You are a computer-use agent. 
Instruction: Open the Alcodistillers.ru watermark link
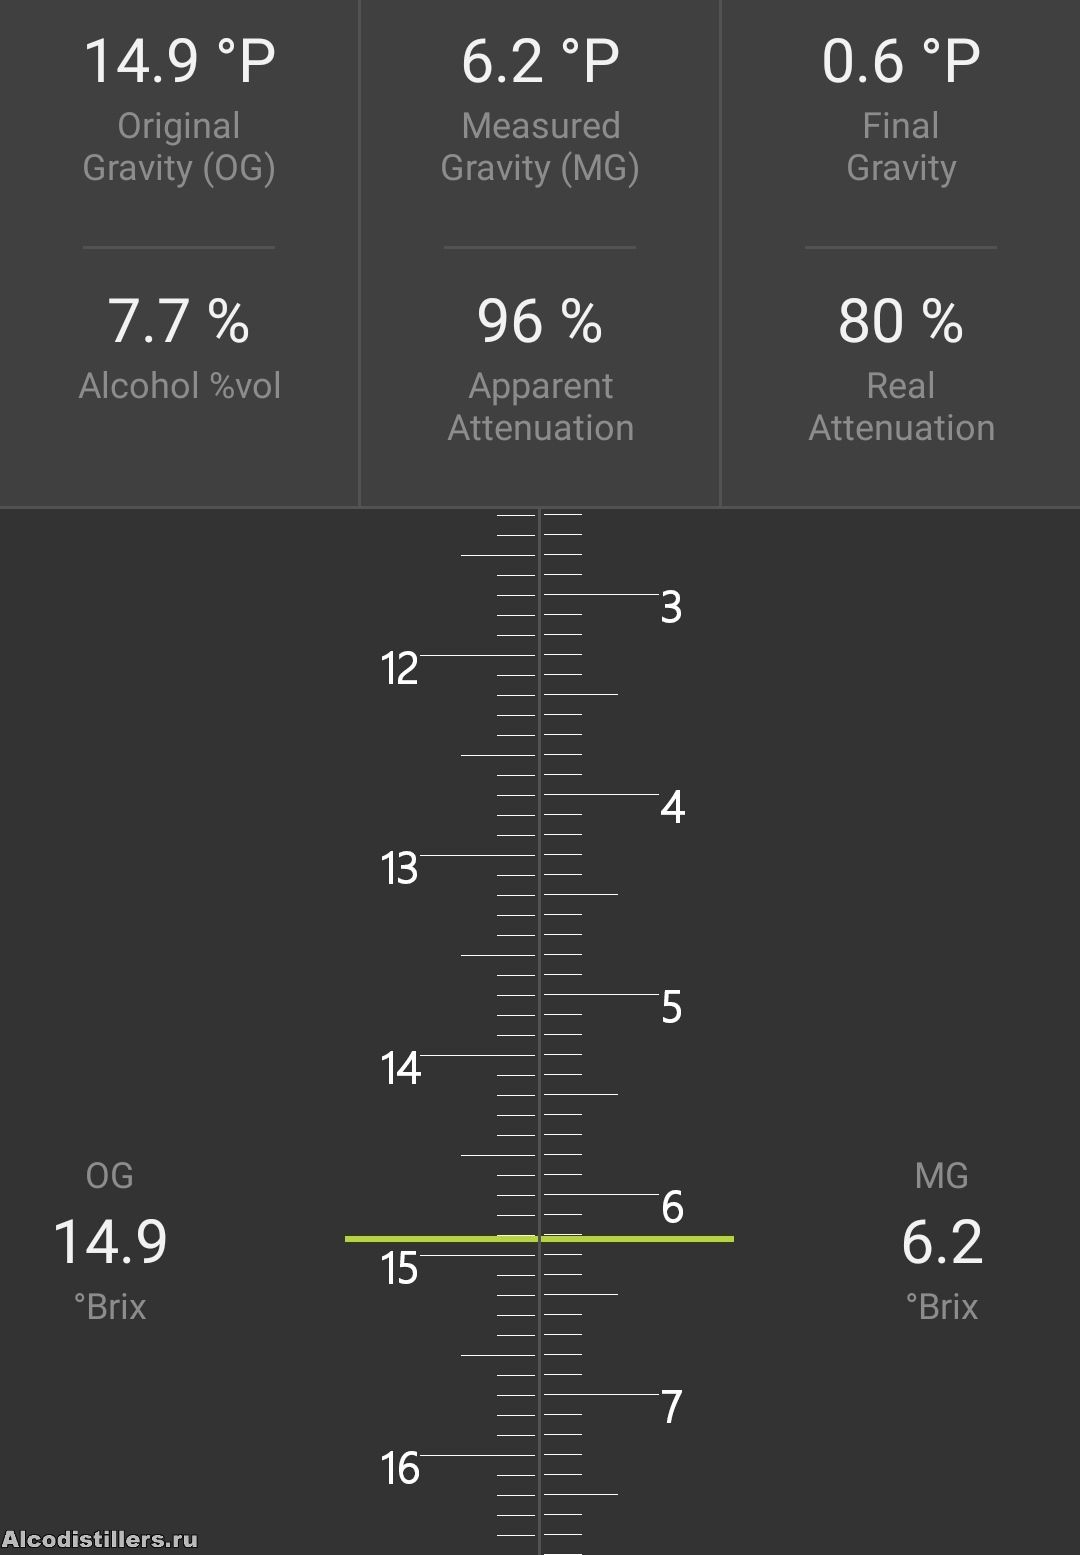pos(100,1539)
